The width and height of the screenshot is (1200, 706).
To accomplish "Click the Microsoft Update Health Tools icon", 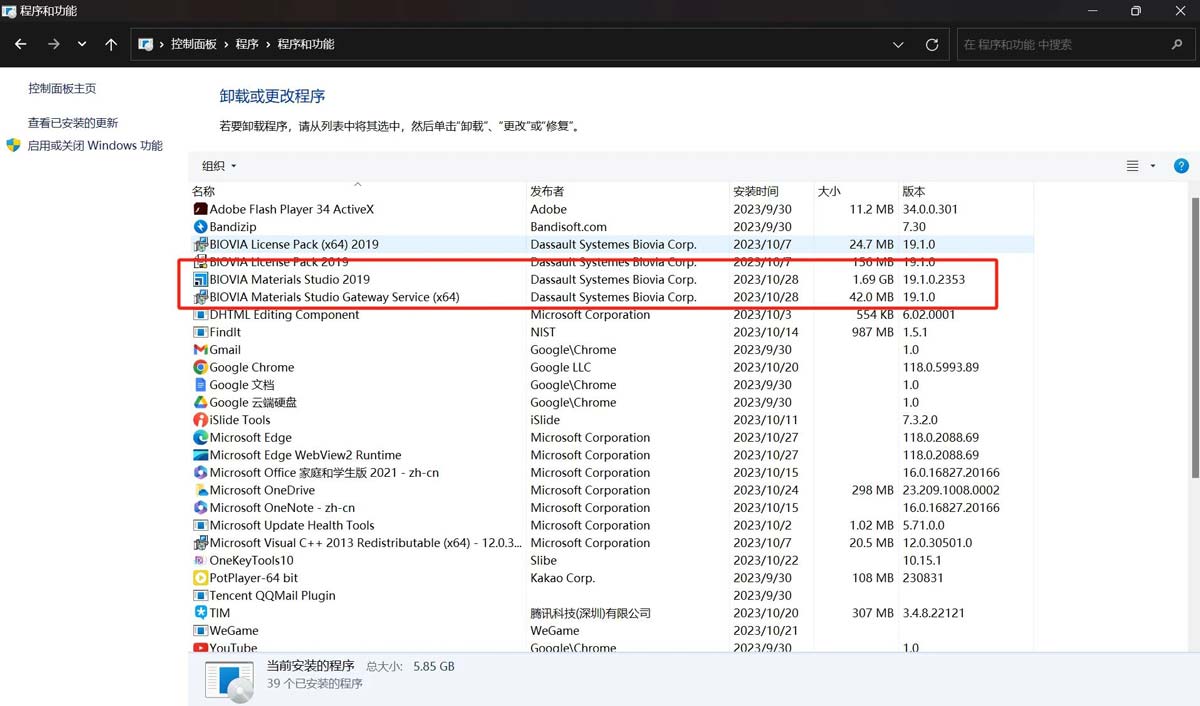I will 200,525.
